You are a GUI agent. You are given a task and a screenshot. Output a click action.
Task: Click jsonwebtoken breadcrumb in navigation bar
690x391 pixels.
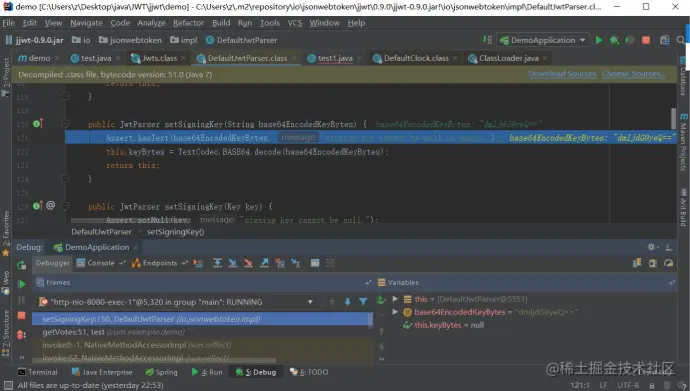pyautogui.click(x=130, y=40)
